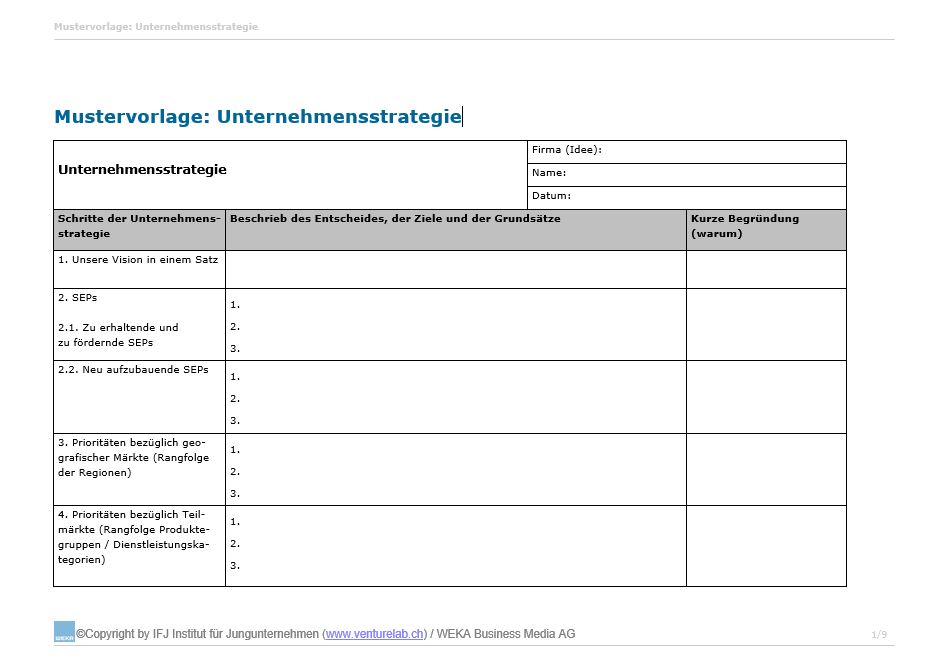The width and height of the screenshot is (934, 666).
Task: Click the Begründung cell in the Vision row
Action: click(765, 269)
